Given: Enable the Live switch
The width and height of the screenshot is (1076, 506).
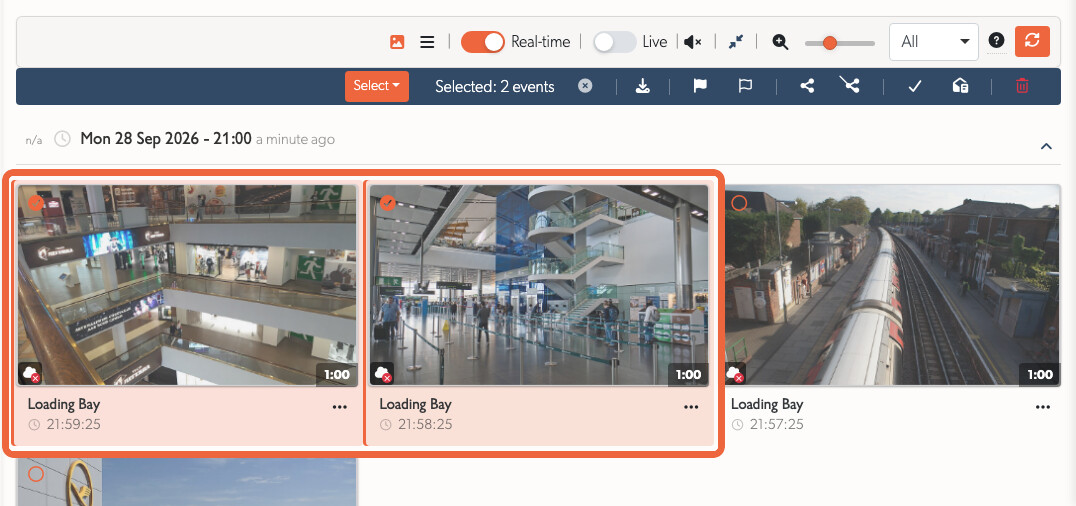Looking at the screenshot, I should tap(615, 42).
